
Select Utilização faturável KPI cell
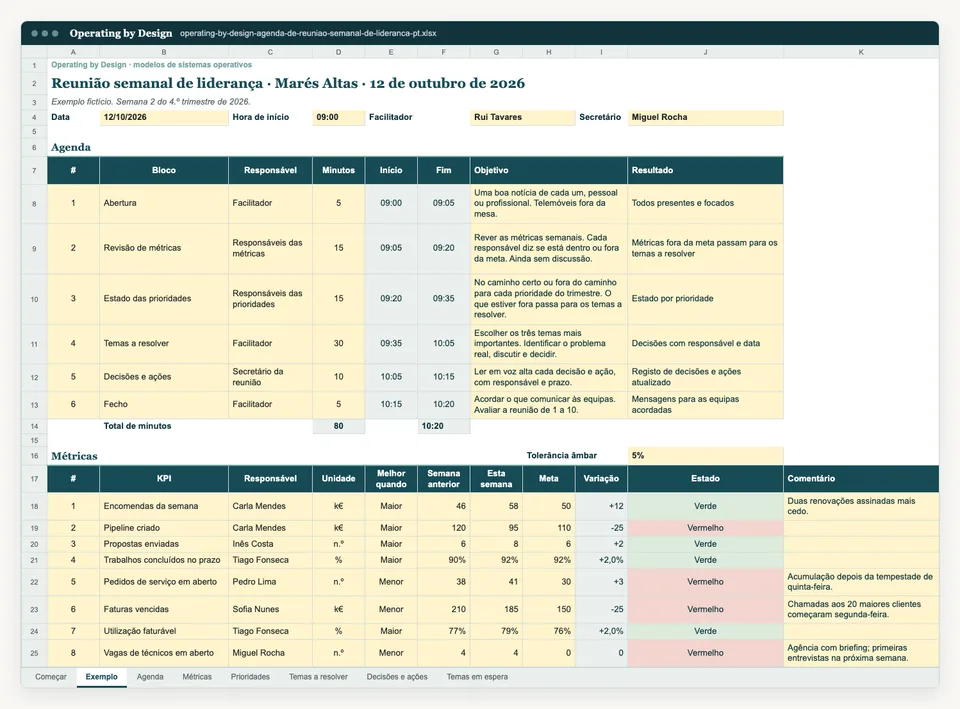(164, 631)
